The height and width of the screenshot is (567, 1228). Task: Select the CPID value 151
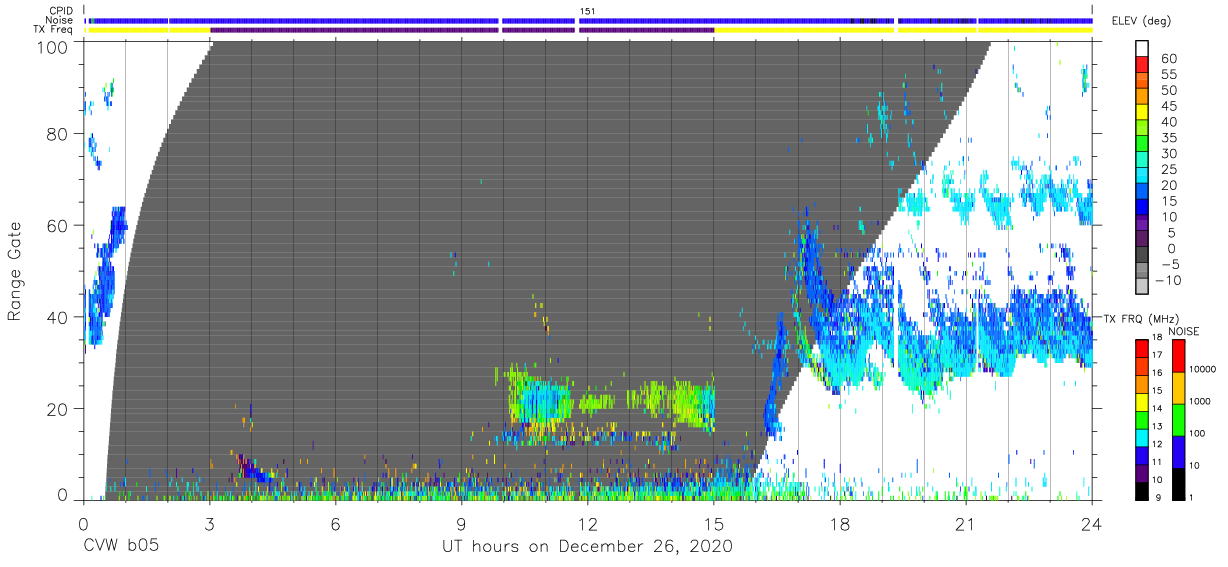coord(587,11)
